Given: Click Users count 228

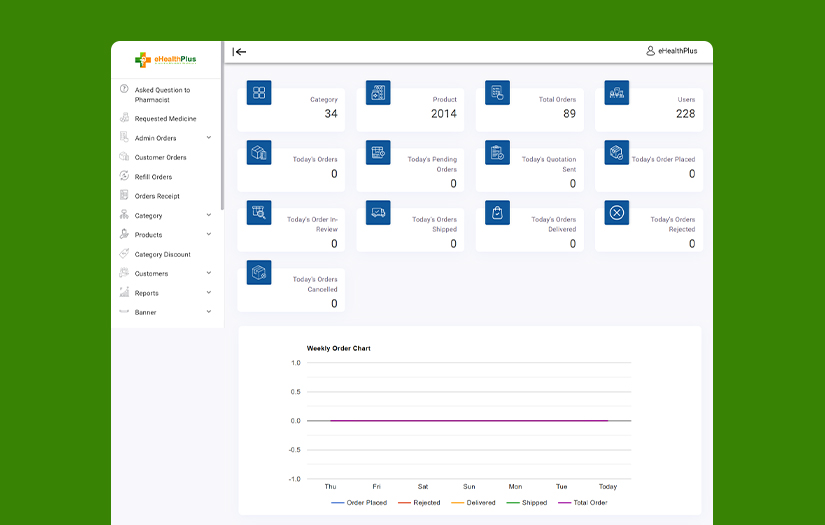Looking at the screenshot, I should click(x=686, y=114).
